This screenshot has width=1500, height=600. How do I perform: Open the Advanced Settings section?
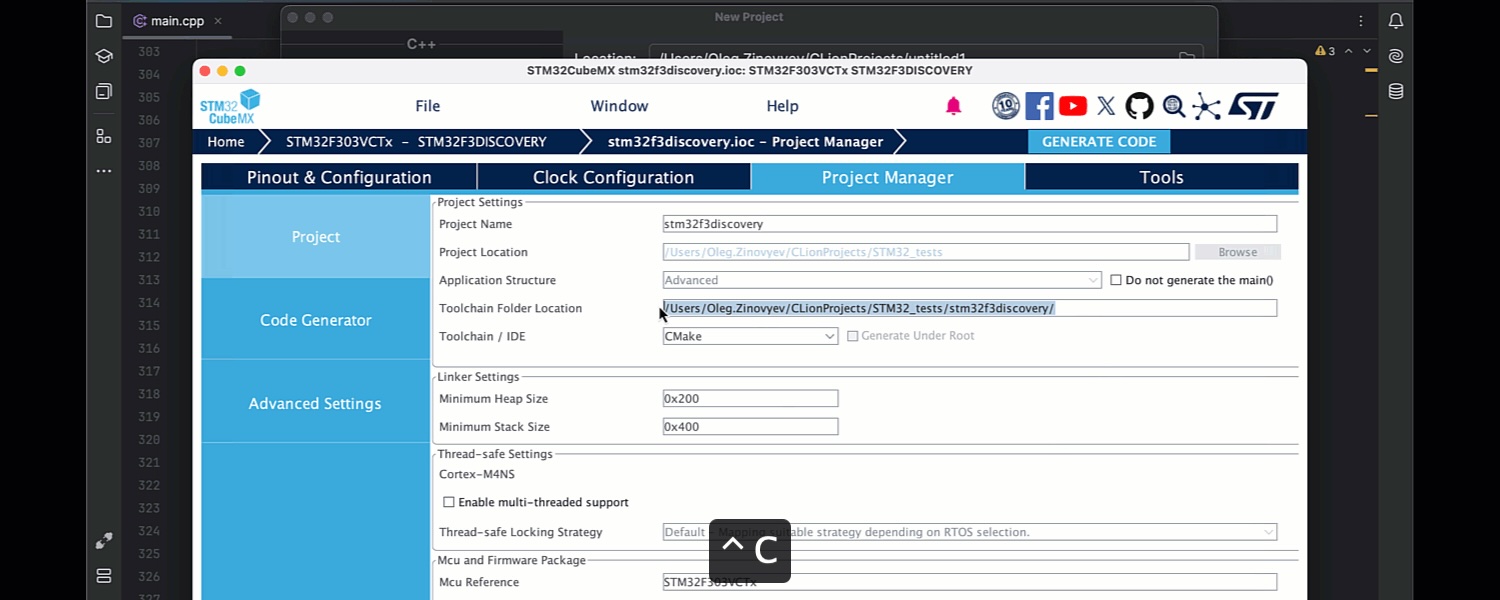(316, 403)
